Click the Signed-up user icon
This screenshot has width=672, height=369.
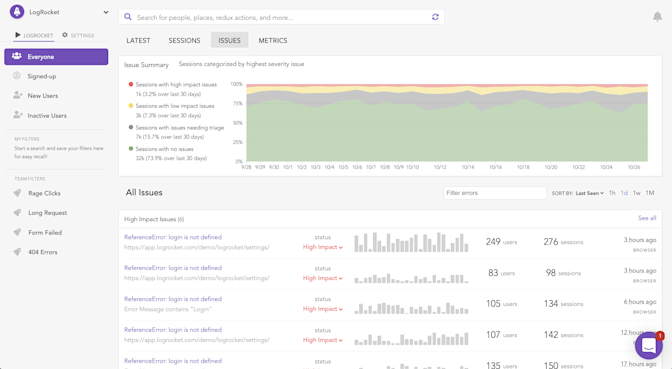pos(17,76)
